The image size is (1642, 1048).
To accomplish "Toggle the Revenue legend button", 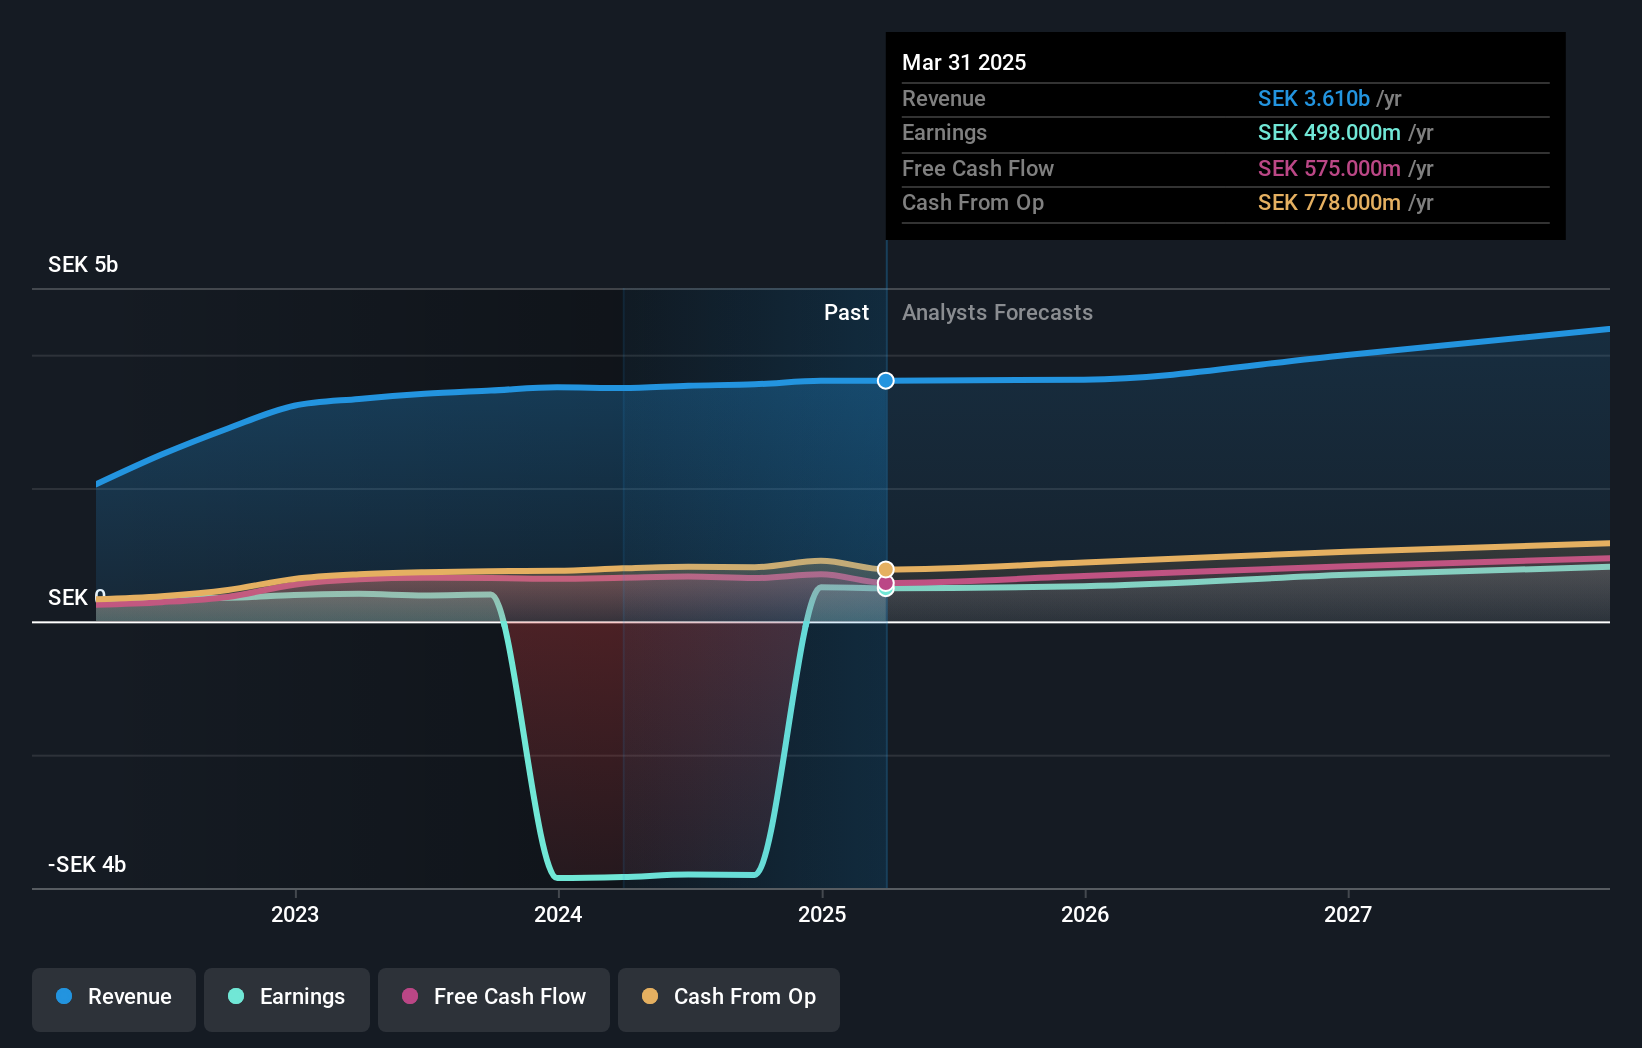I will [114, 999].
